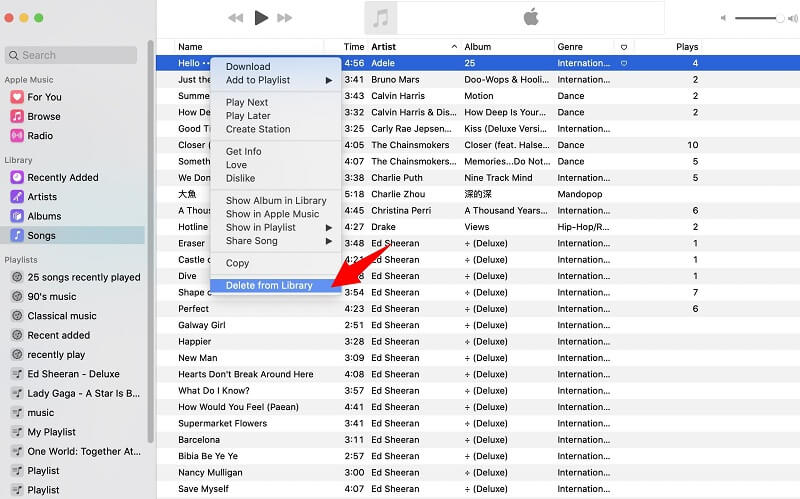The image size is (800, 499).
Task: Click the Browse music note icon
Action: pos(17,116)
